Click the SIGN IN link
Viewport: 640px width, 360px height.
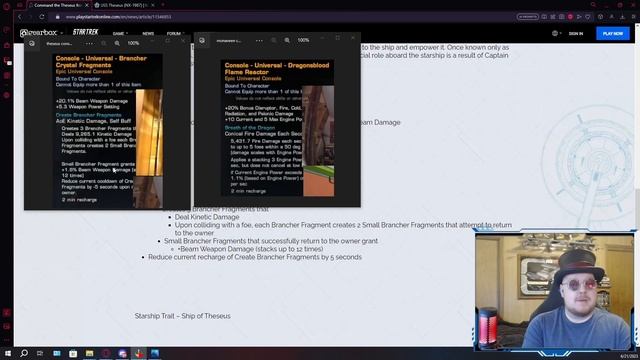[576, 33]
